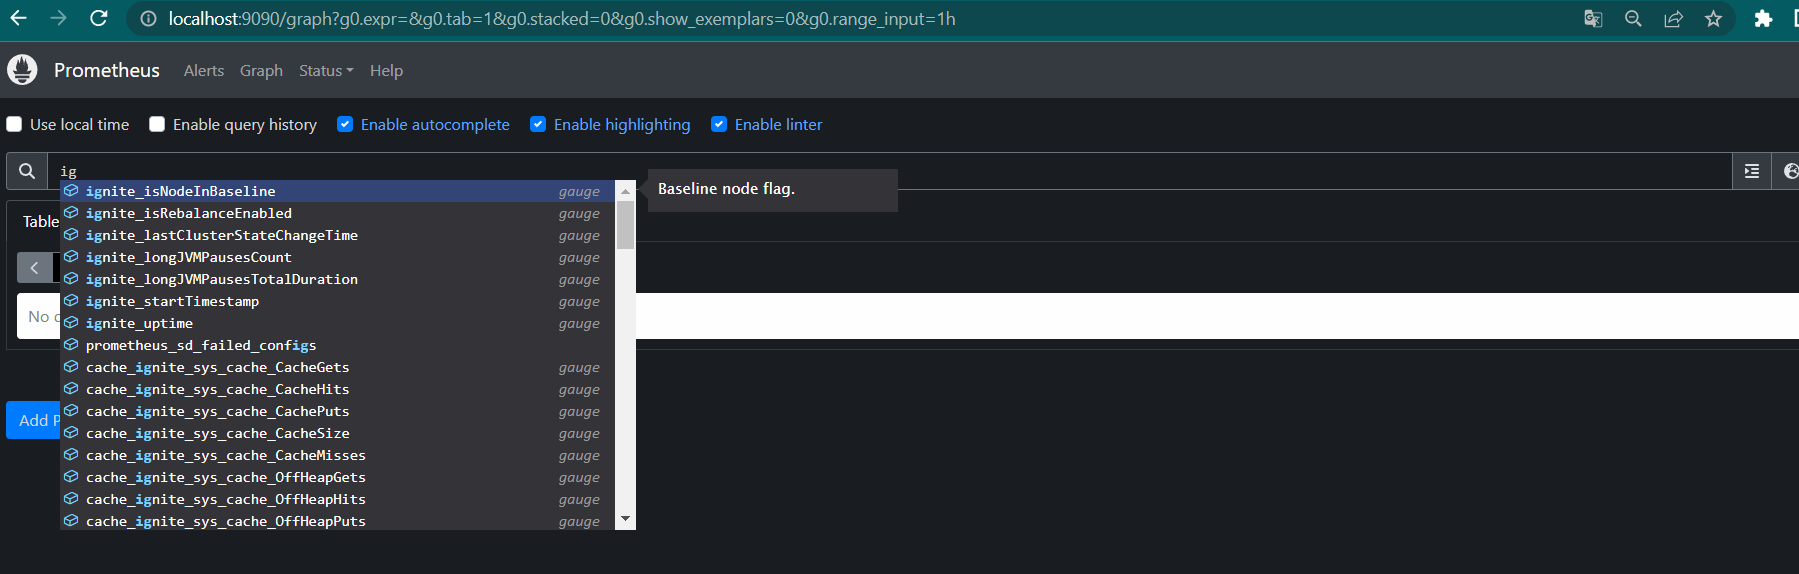The width and height of the screenshot is (1799, 574).
Task: Click the browser address bar URL
Action: point(561,19)
